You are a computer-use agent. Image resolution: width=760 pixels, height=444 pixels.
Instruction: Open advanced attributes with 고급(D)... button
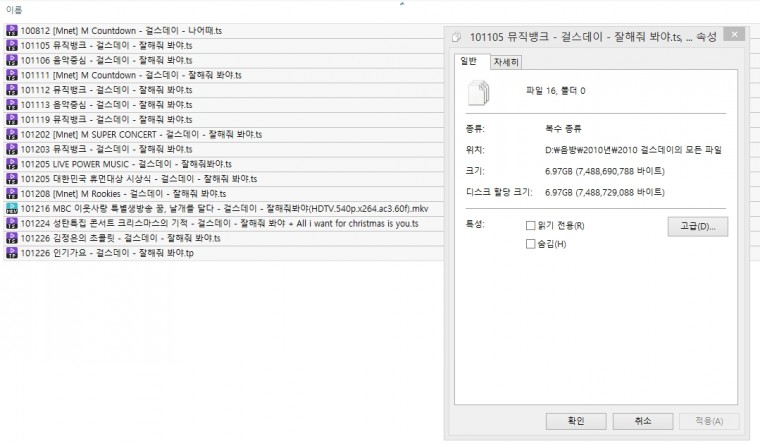pyautogui.click(x=697, y=226)
